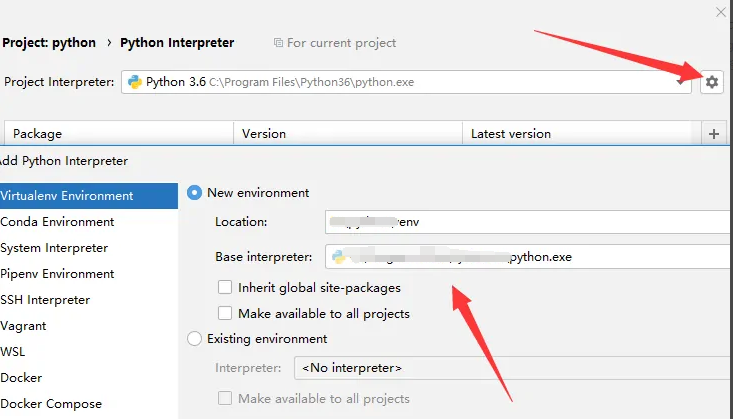This screenshot has width=733, height=419.
Task: Select Virtualenv Environment in sidebar
Action: pos(67,196)
